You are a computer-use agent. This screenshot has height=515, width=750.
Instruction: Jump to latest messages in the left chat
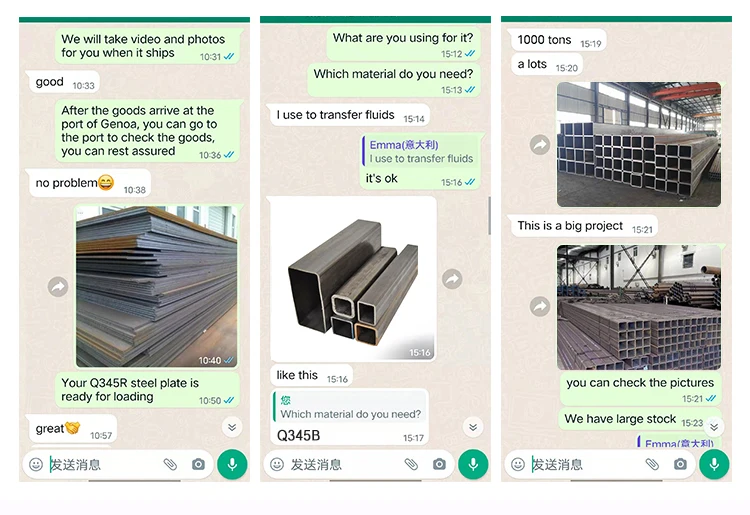(x=232, y=427)
